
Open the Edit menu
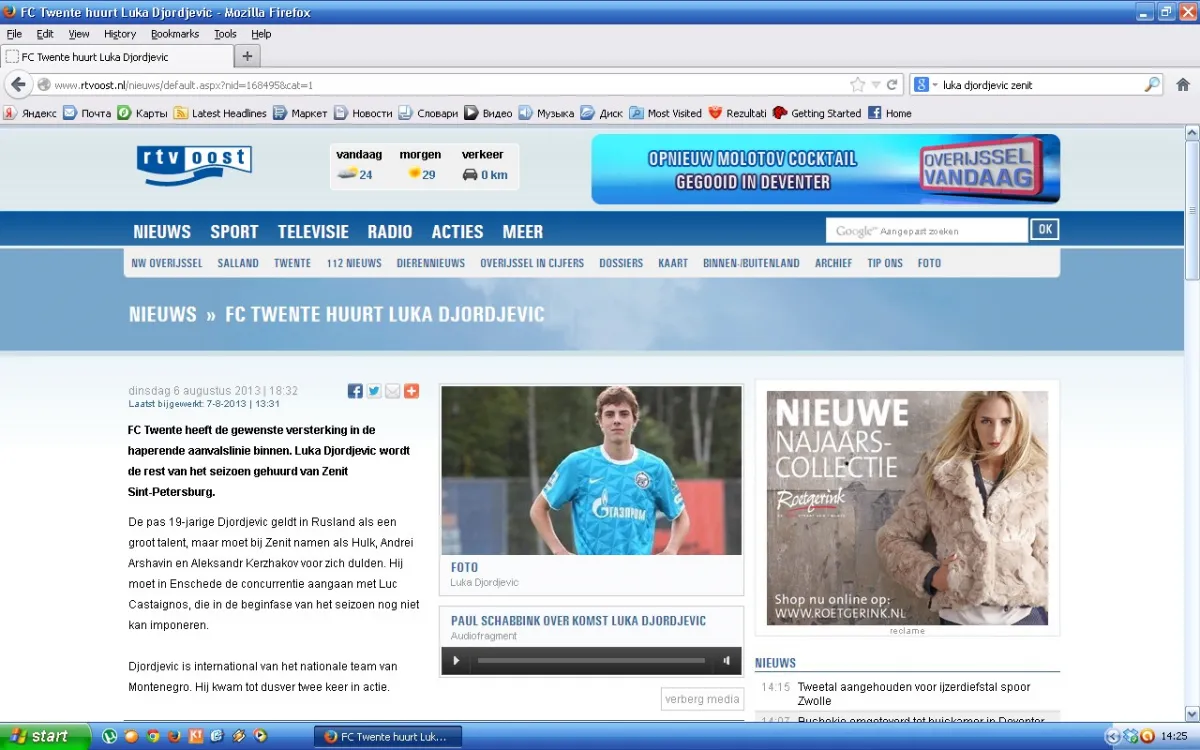point(45,34)
